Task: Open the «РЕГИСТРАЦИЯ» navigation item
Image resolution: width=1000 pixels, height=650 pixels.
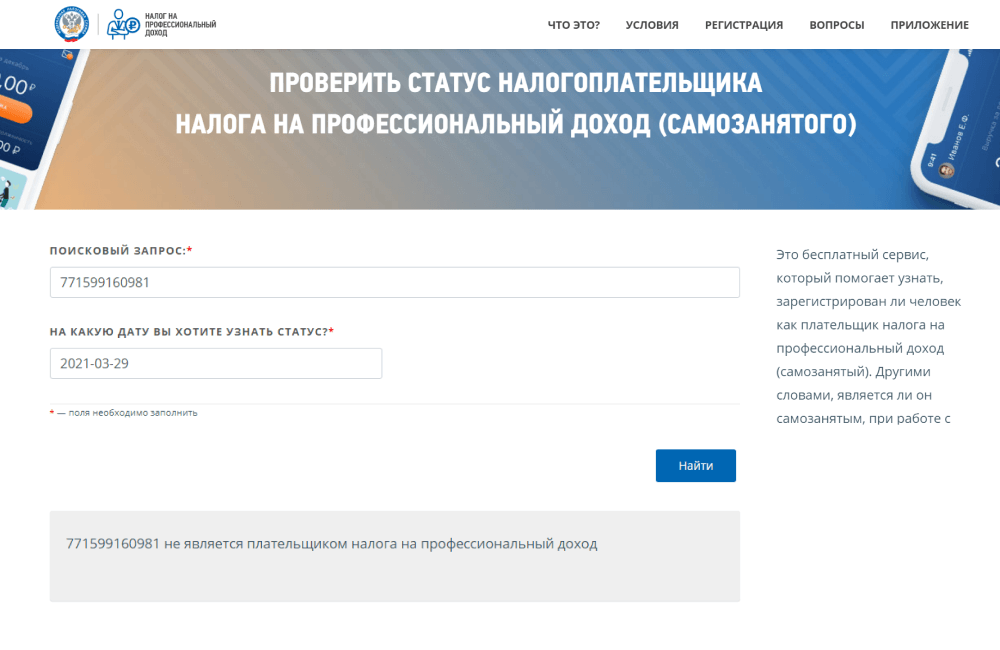Action: (744, 25)
